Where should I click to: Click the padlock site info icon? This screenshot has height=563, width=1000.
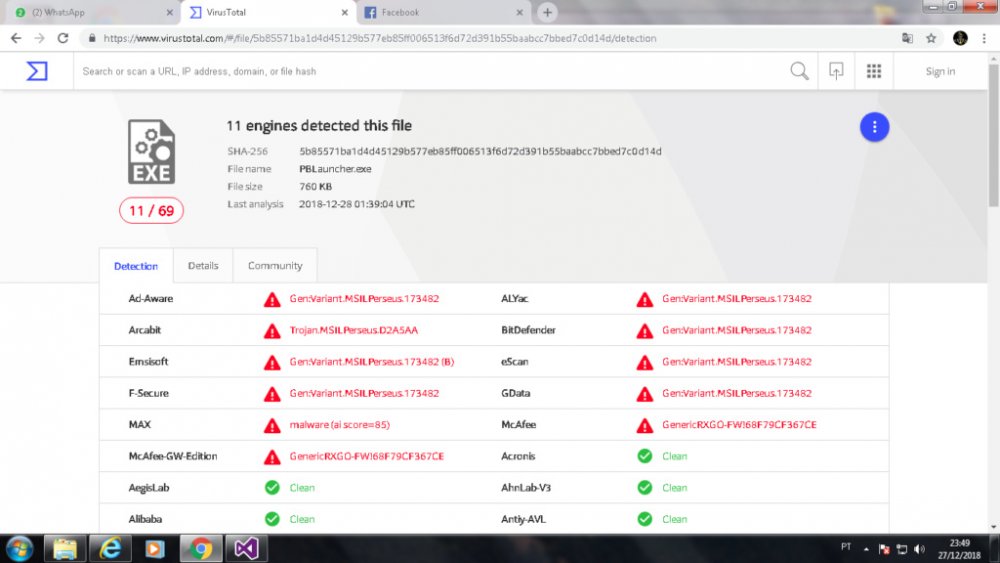pyautogui.click(x=92, y=38)
